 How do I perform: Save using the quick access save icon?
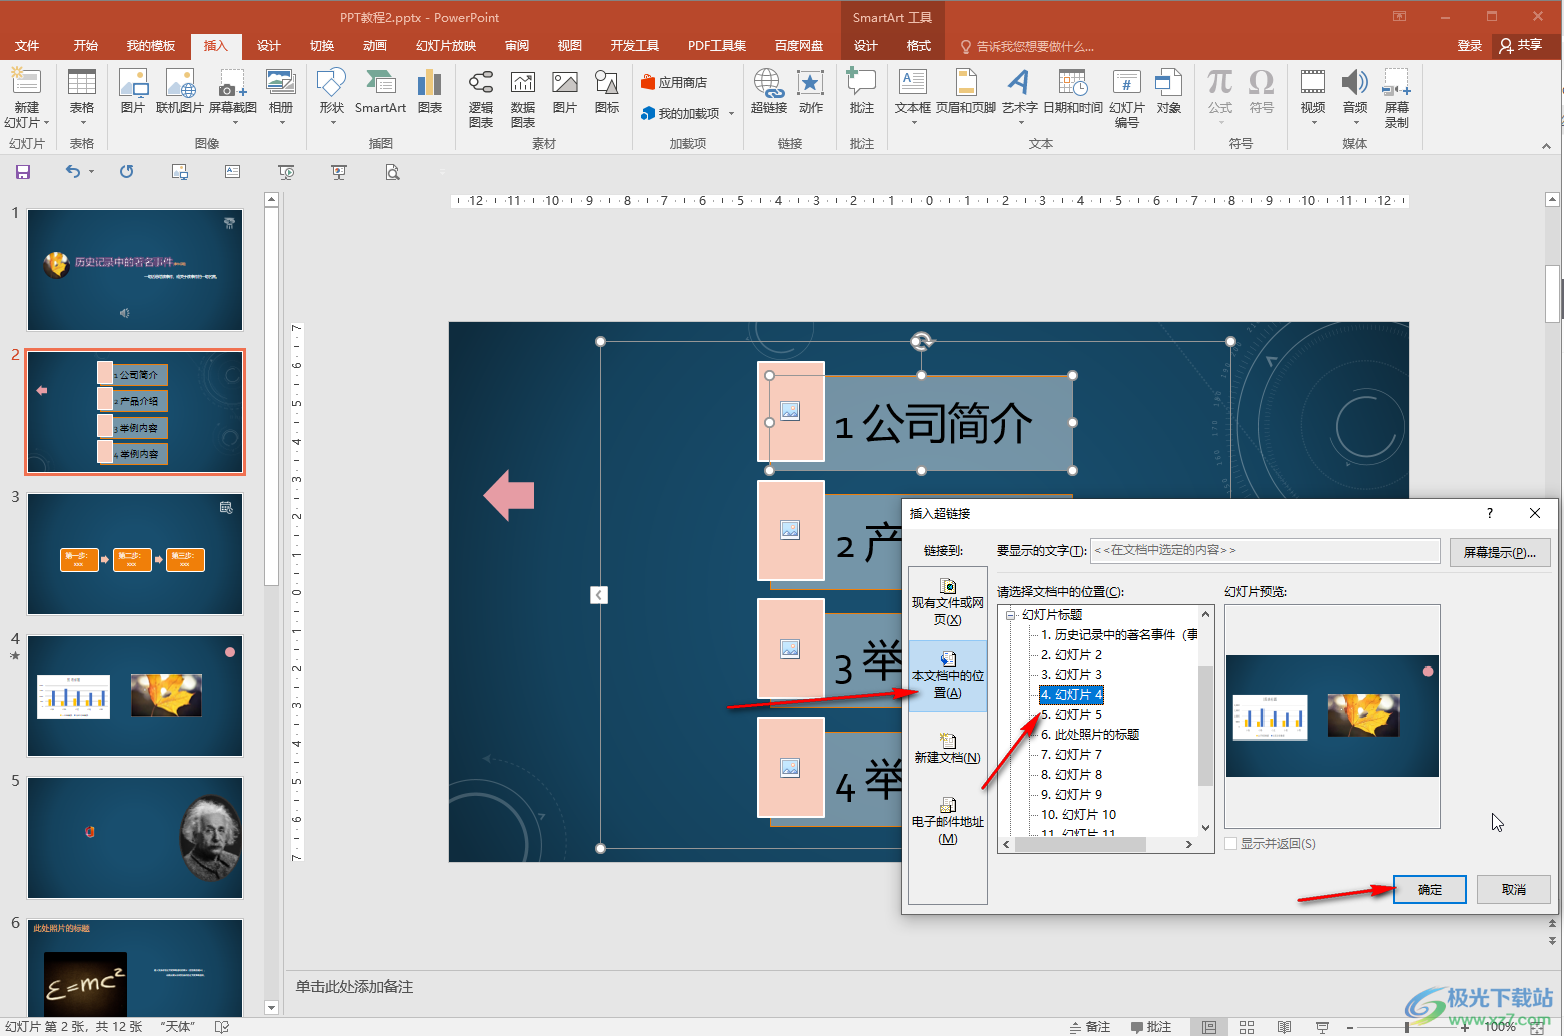(23, 172)
